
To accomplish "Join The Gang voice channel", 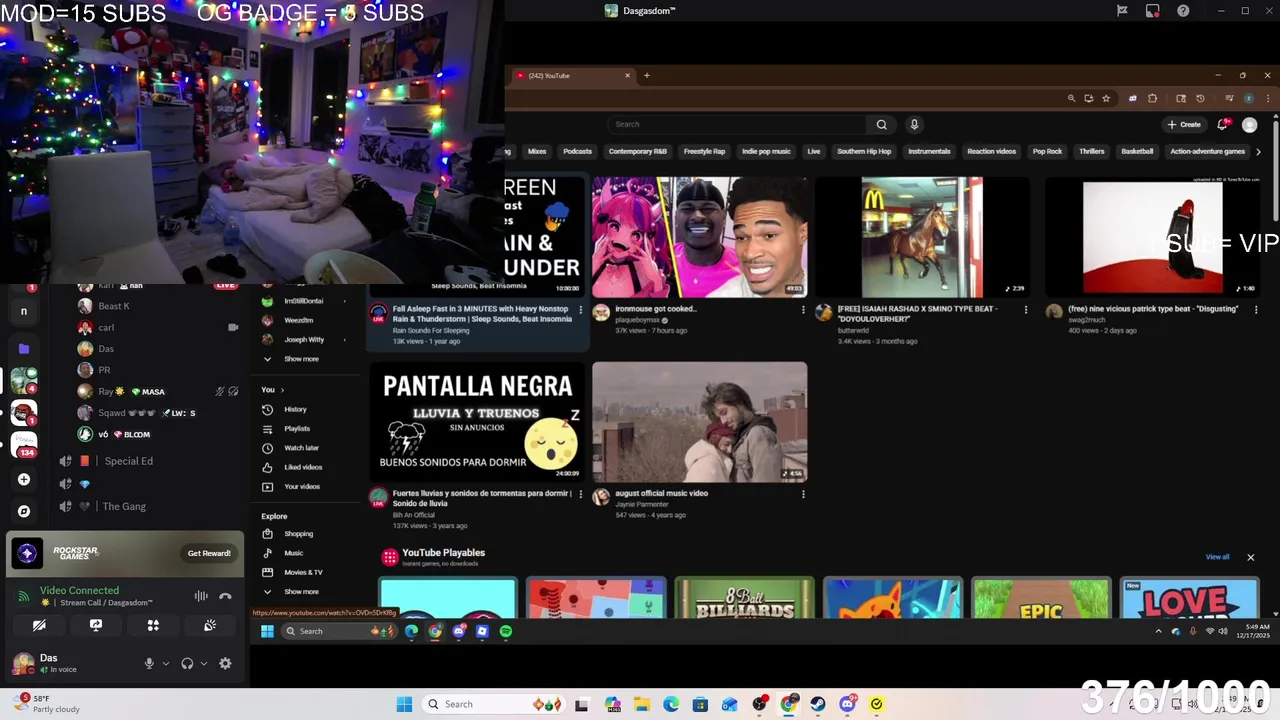I will (125, 506).
